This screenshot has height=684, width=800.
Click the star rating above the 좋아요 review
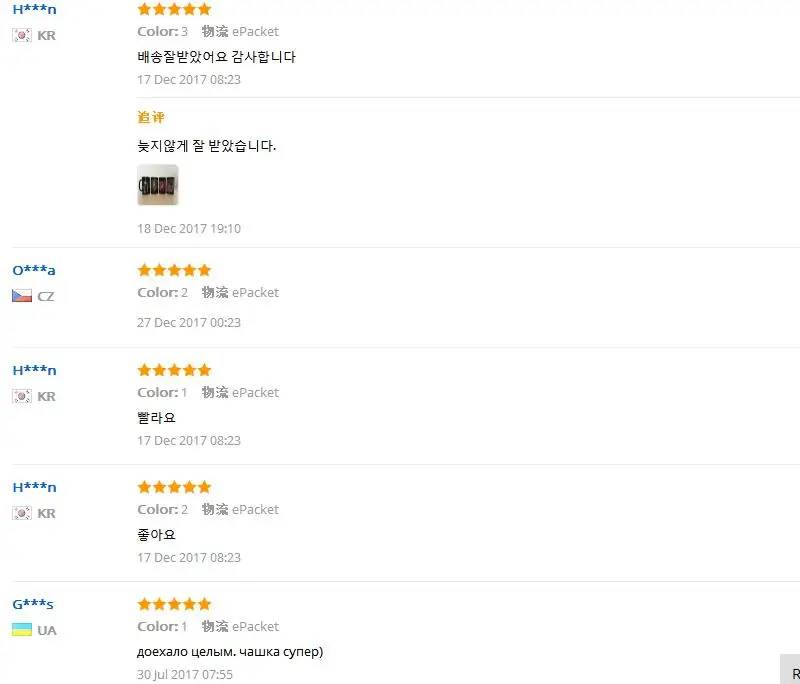[174, 487]
